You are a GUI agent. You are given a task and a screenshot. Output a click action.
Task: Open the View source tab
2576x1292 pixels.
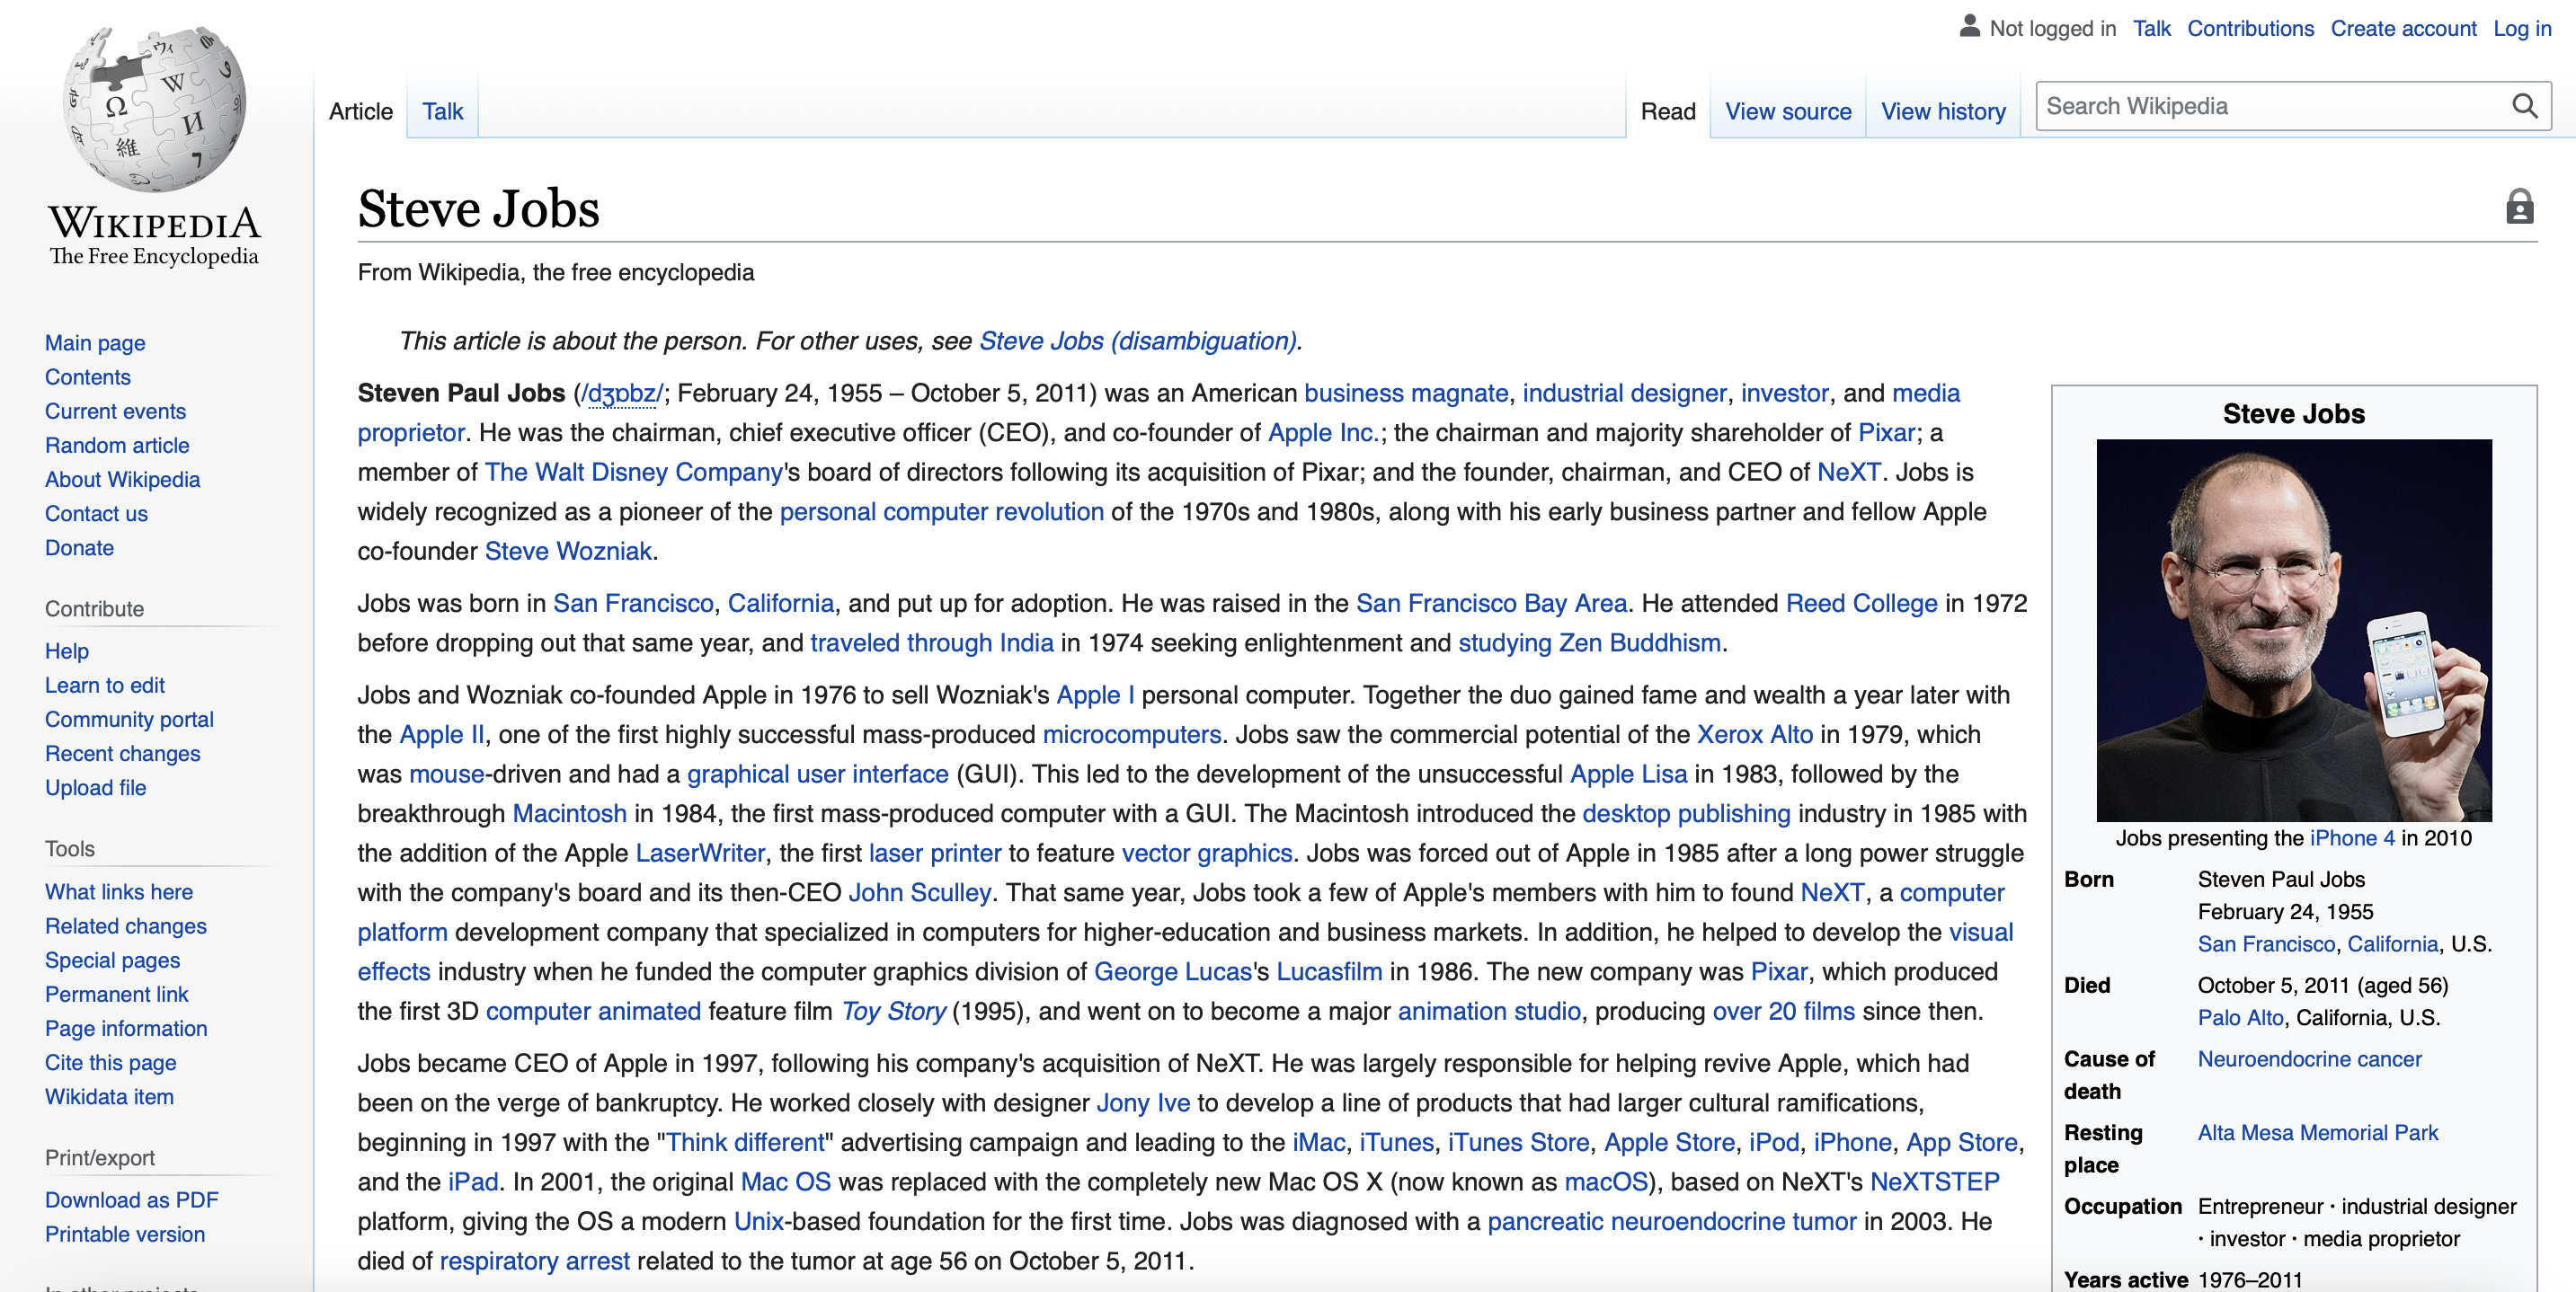coord(1788,111)
